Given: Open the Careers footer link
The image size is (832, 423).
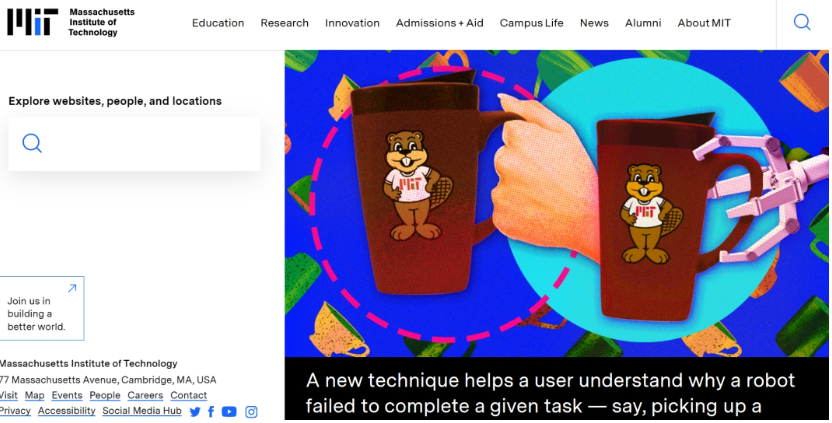Looking at the screenshot, I should [x=145, y=396].
